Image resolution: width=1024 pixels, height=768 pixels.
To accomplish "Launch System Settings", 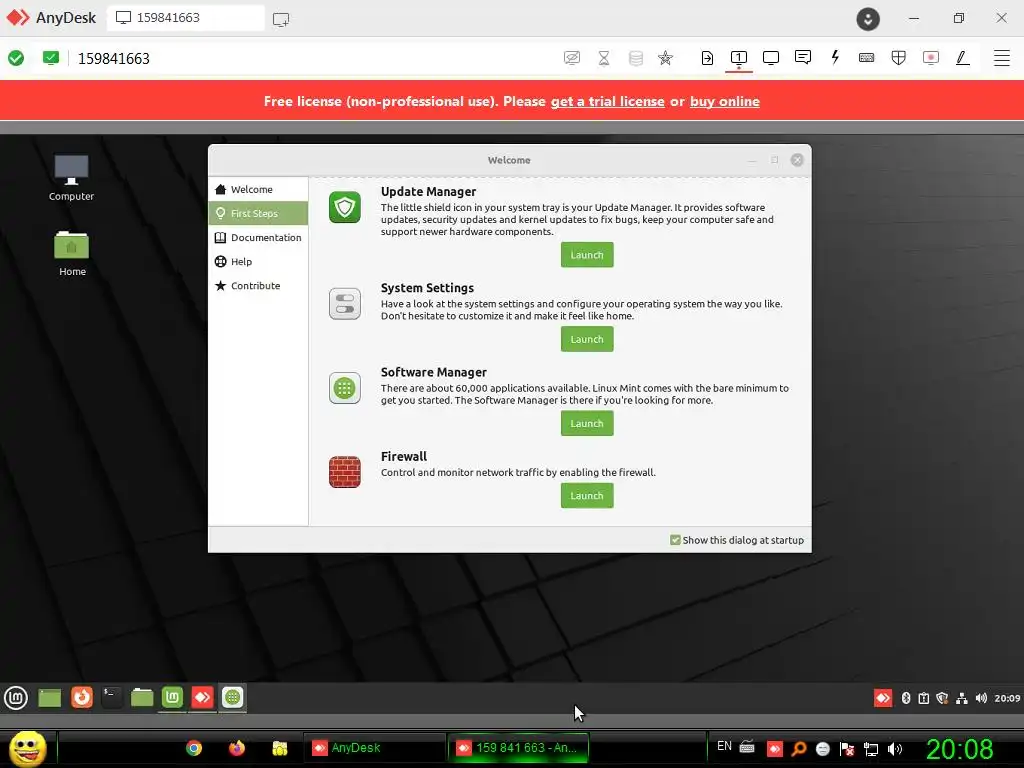I will [x=587, y=339].
